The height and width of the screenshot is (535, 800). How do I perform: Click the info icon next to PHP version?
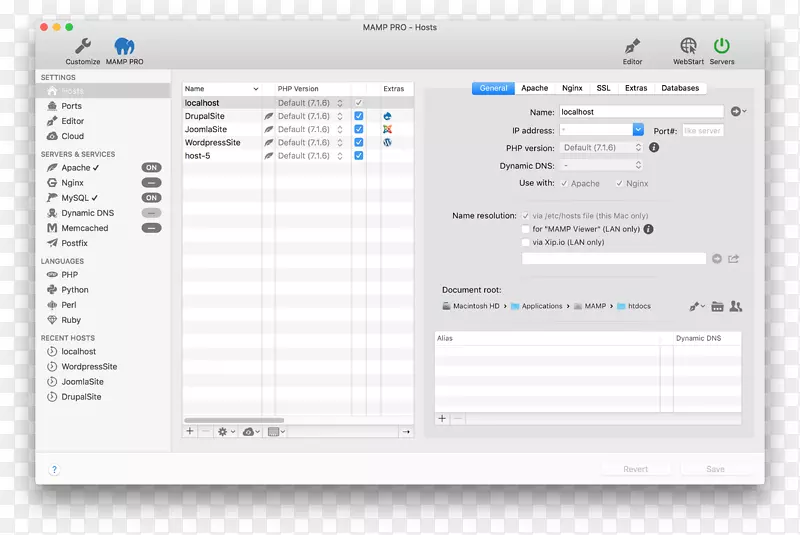(x=654, y=148)
